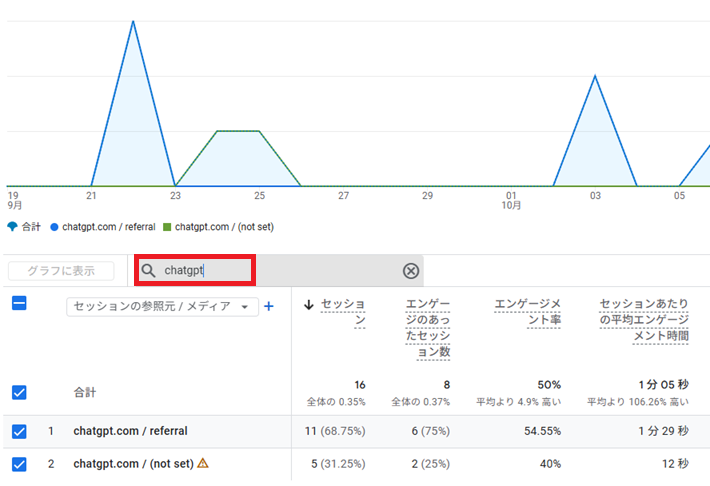Click warning icon beside chatgpt.com / (not set)

coord(203,463)
